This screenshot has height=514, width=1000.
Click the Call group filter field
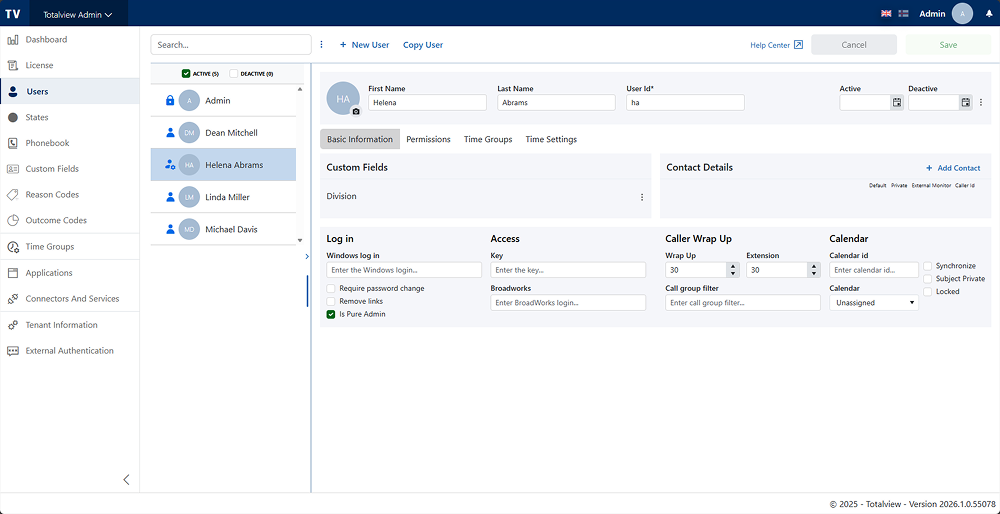click(x=742, y=303)
